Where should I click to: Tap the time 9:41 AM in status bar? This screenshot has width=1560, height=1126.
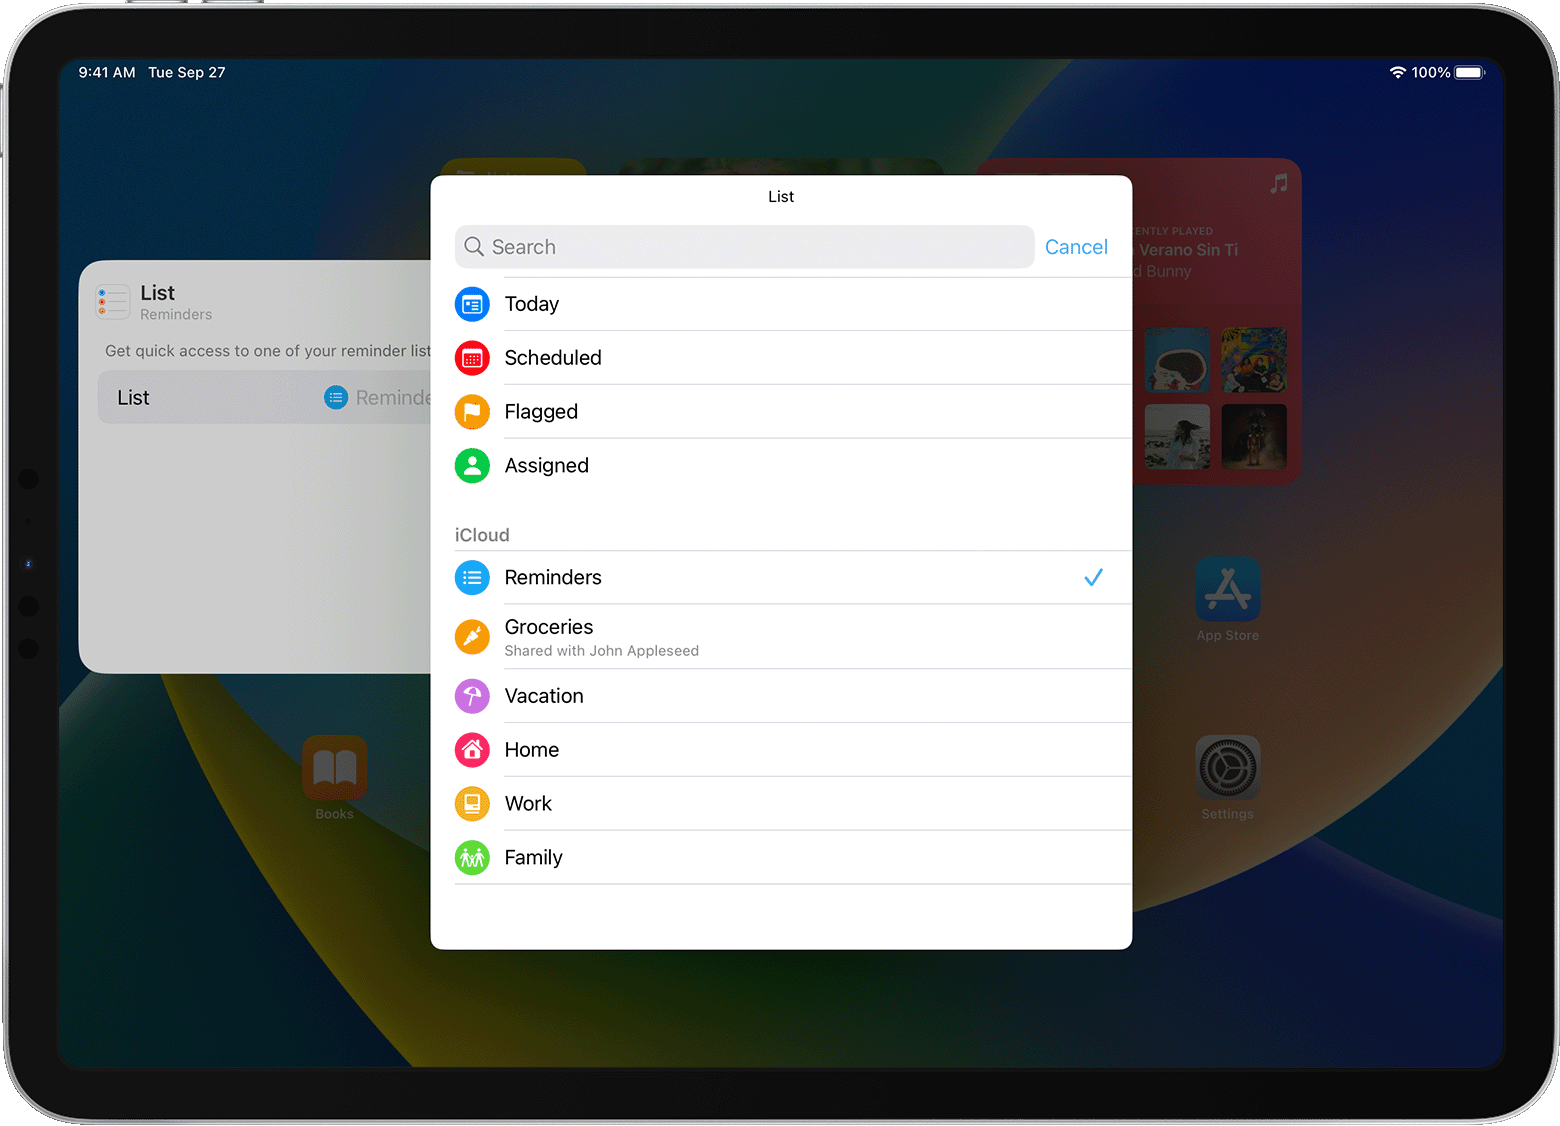[x=107, y=72]
